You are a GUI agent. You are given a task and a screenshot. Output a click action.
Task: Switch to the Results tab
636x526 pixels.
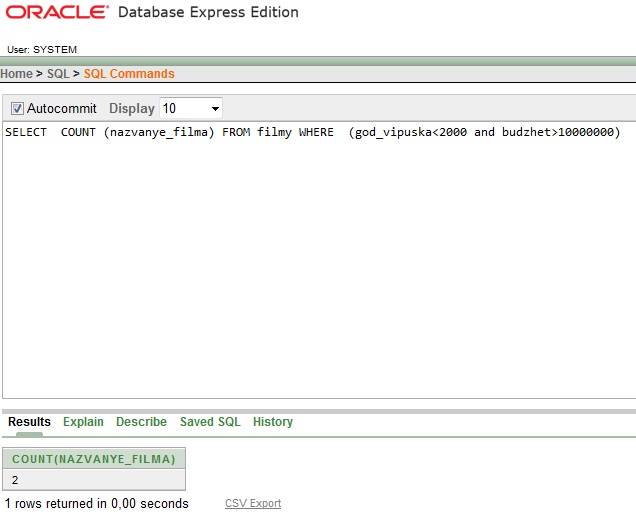29,422
